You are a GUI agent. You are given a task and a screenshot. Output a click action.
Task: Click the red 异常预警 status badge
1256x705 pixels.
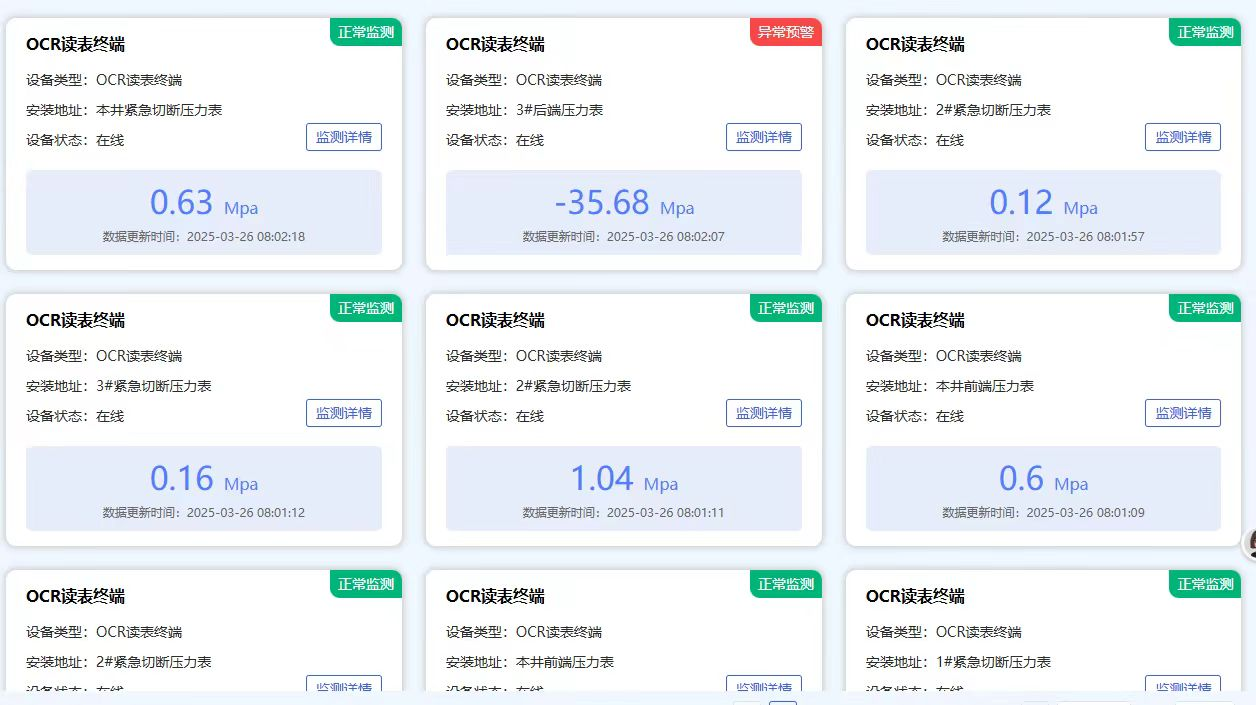tap(785, 32)
